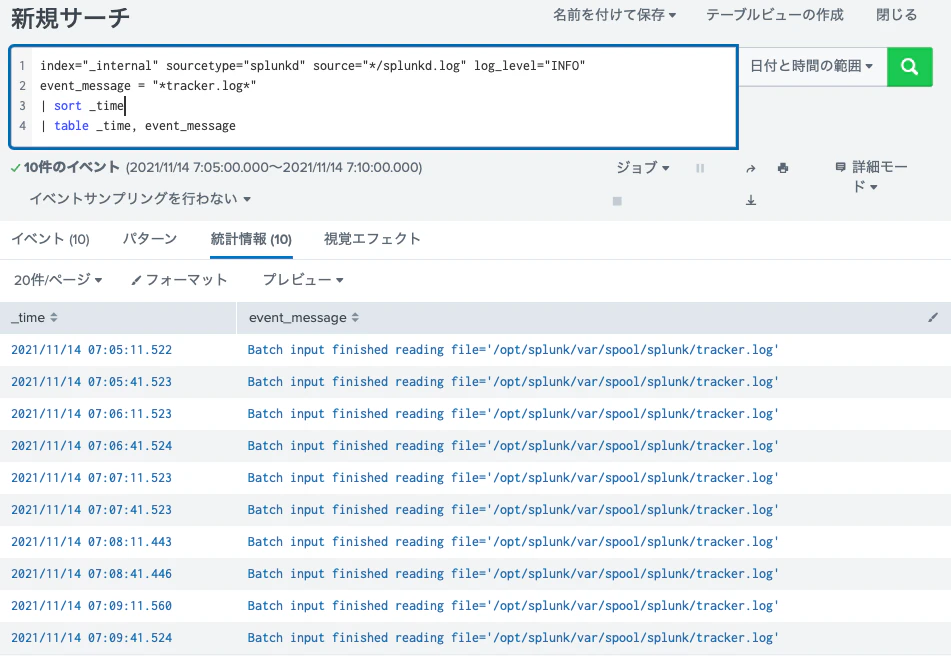The image size is (951, 666).
Task: Select timestamp 2021/11/14 07:09:41.524
Action: (x=92, y=638)
